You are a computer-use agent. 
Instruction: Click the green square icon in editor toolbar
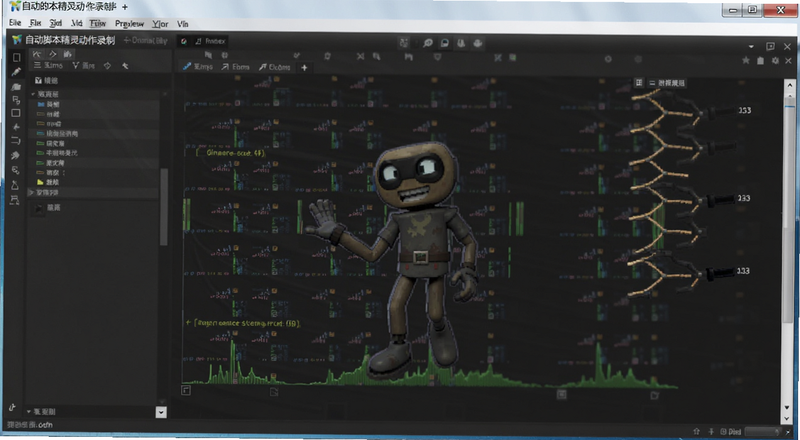coord(512,58)
